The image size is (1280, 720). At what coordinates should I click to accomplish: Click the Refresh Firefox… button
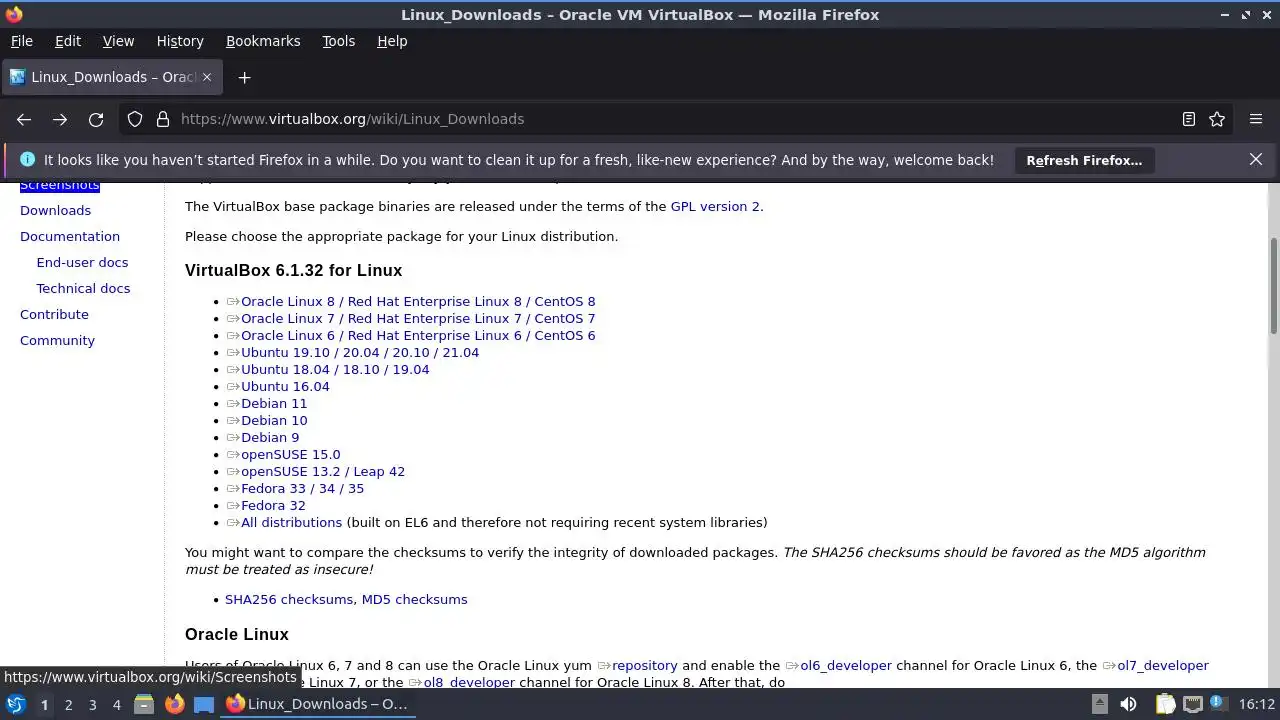point(1084,160)
